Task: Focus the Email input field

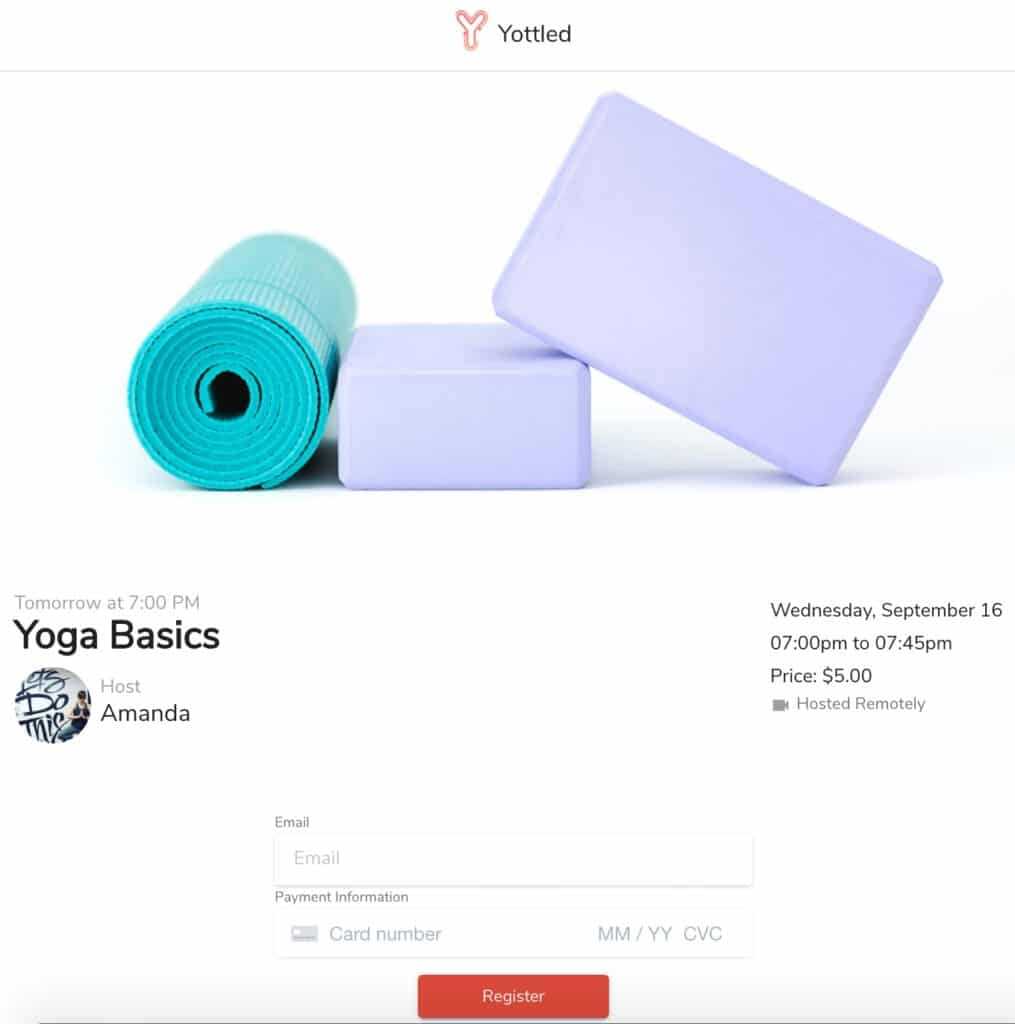Action: pyautogui.click(x=513, y=858)
